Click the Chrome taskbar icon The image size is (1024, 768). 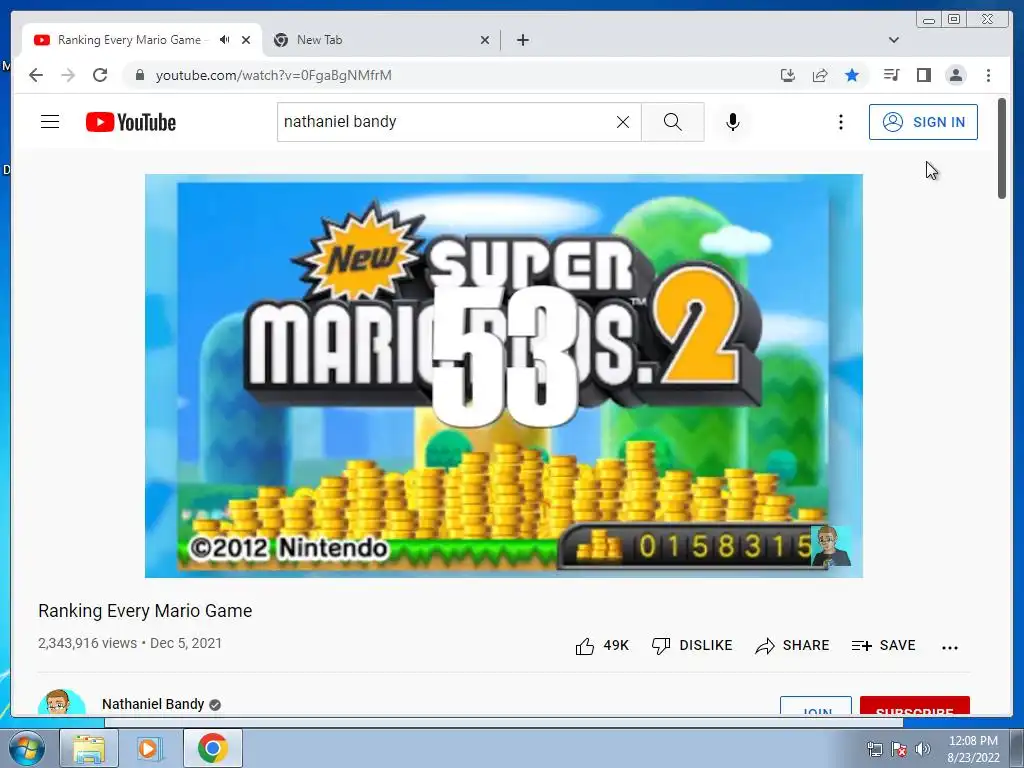tap(212, 748)
